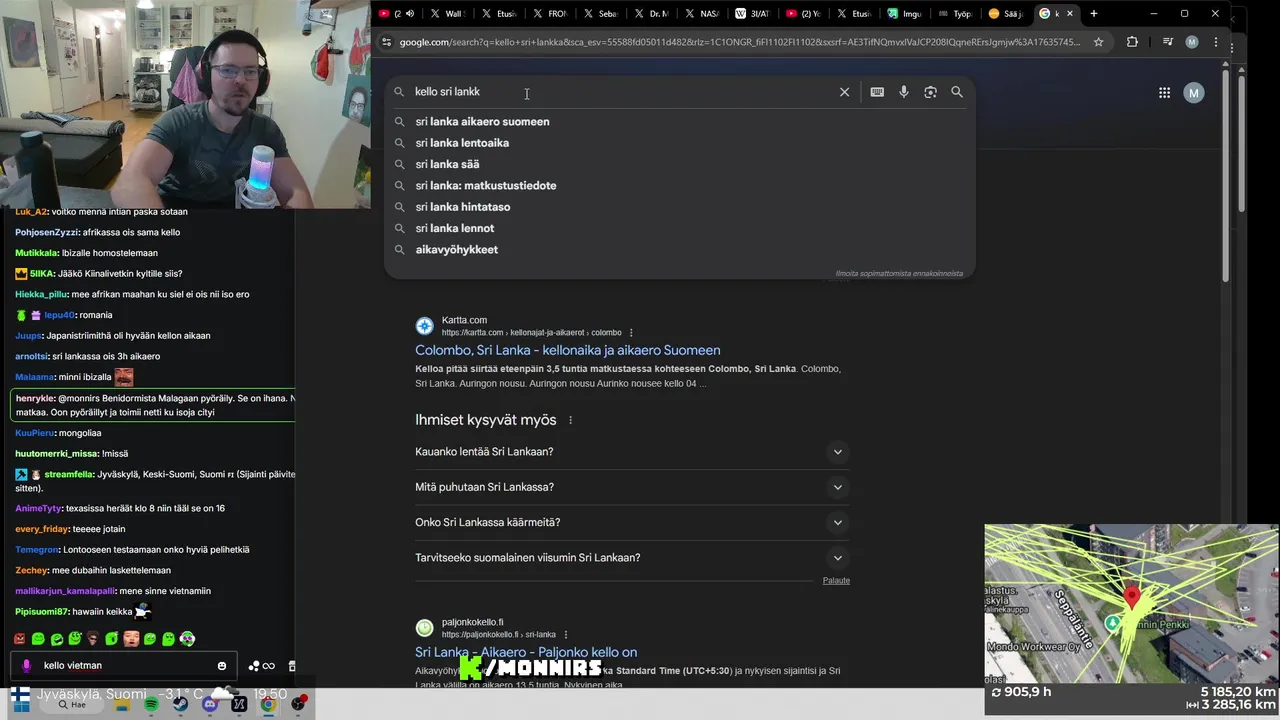
Task: Start voice search with the microphone icon
Action: [x=904, y=92]
